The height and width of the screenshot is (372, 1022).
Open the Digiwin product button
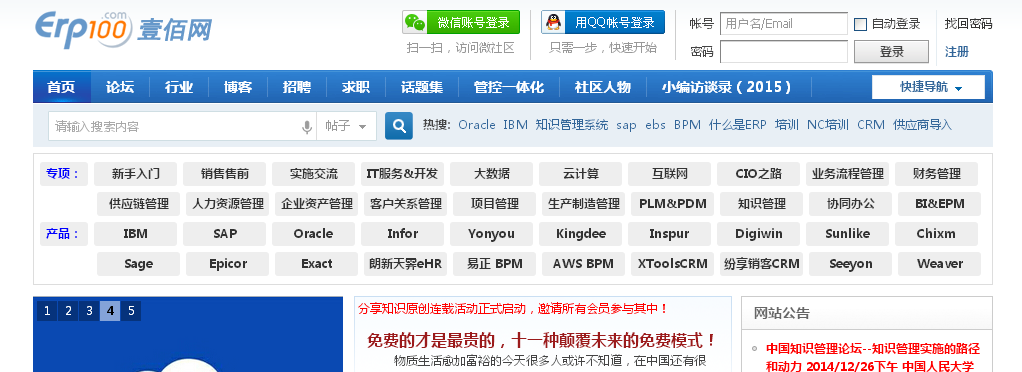coord(758,234)
